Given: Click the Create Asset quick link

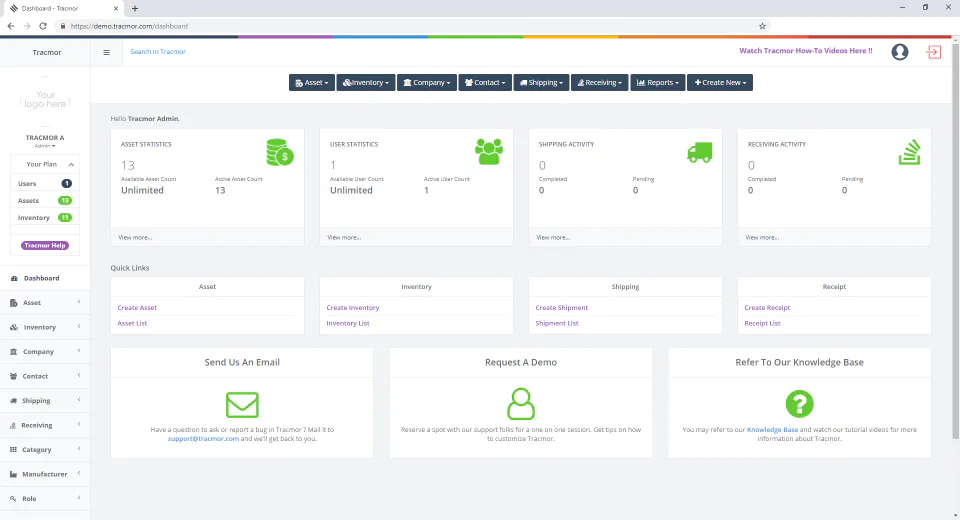Looking at the screenshot, I should 137,307.
